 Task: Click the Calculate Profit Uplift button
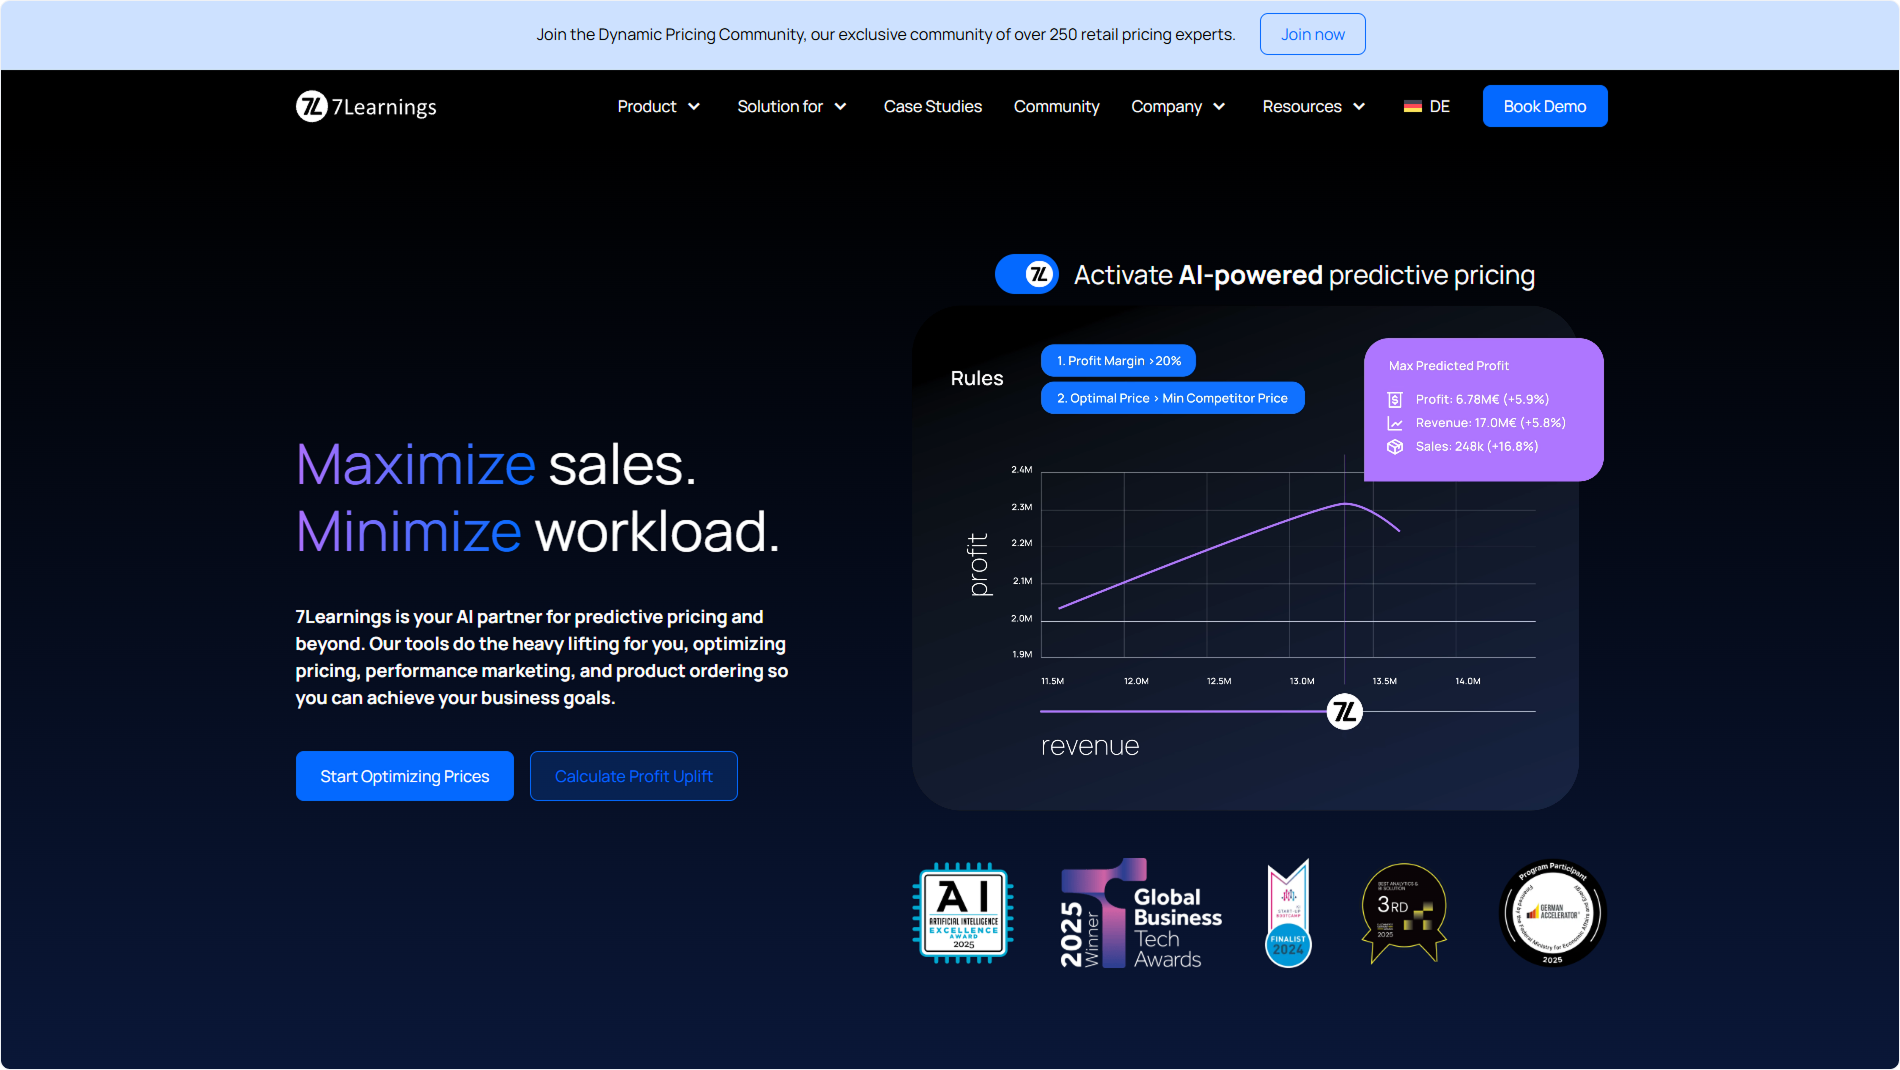tap(633, 776)
